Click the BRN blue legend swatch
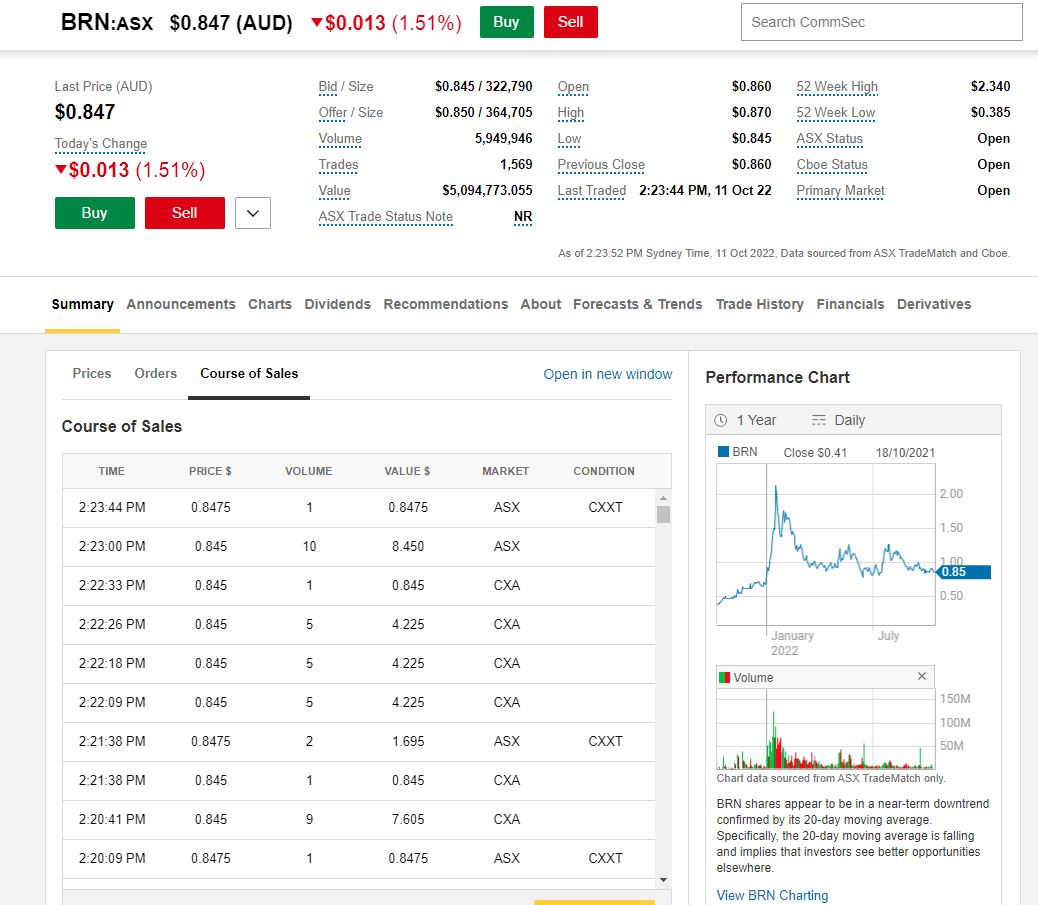 point(724,452)
